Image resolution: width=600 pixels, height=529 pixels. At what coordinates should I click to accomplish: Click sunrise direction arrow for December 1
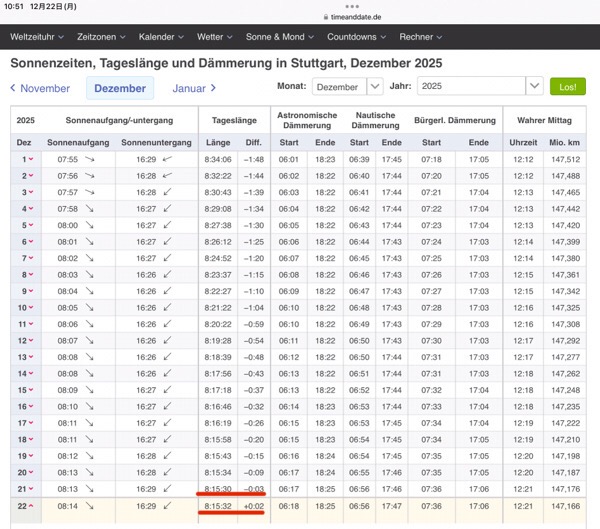pyautogui.click(x=91, y=159)
